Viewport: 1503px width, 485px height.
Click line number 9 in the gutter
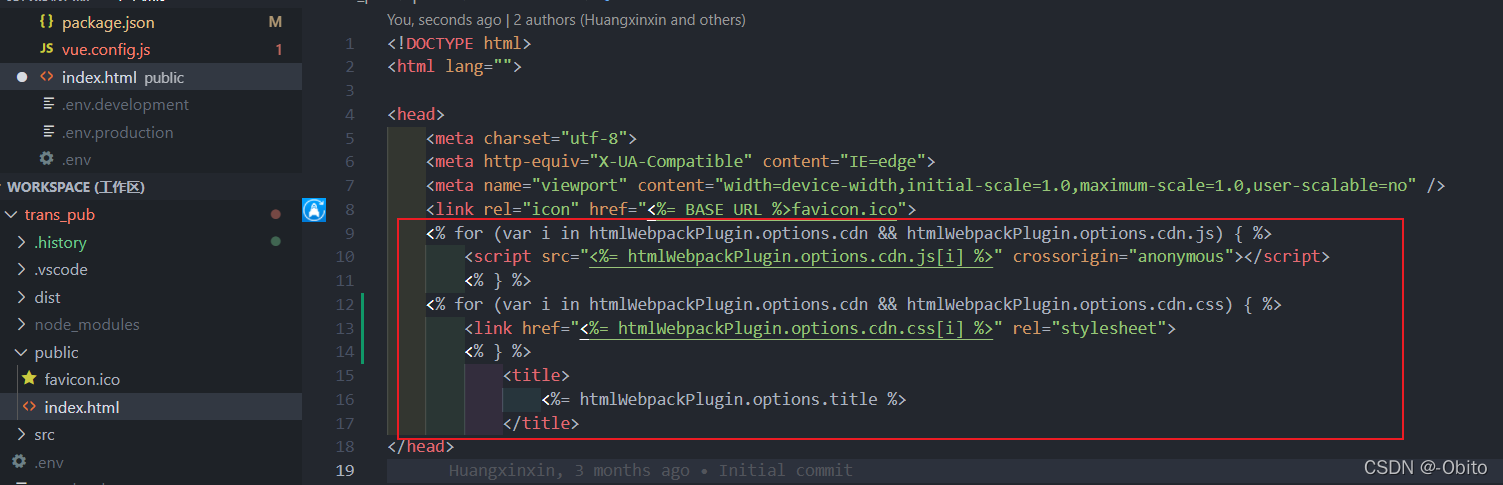tap(348, 233)
